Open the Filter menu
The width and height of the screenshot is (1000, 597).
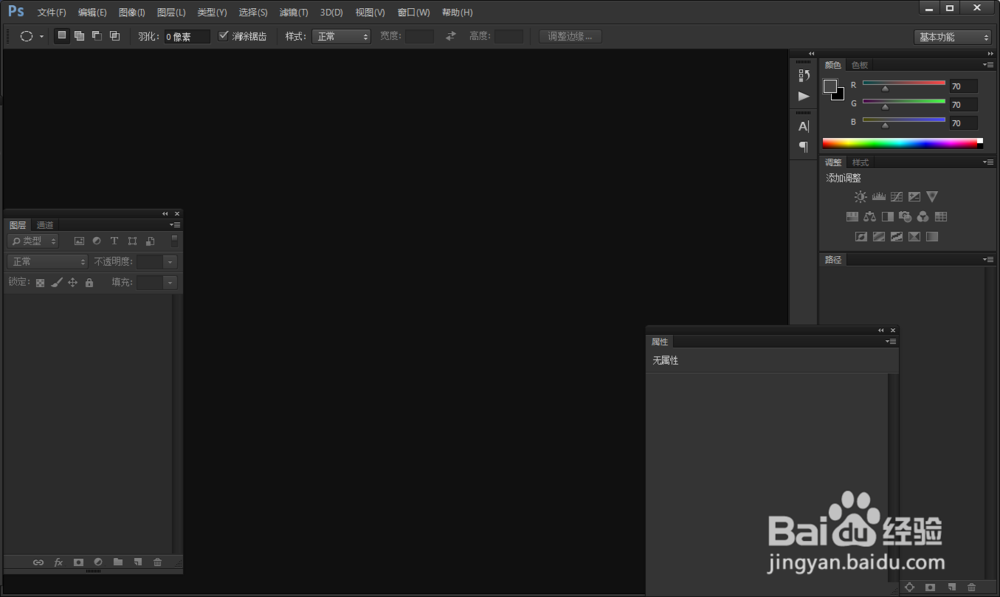tap(293, 13)
